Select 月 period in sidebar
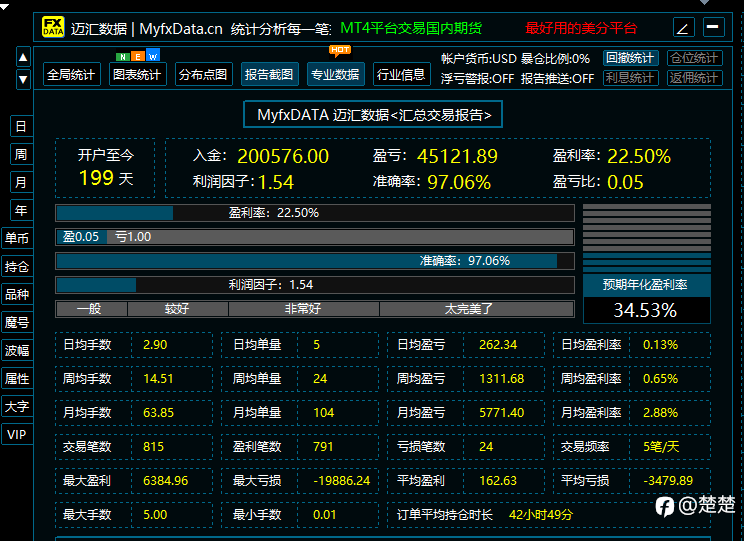Image resolution: width=744 pixels, height=541 pixels. pos(21,182)
